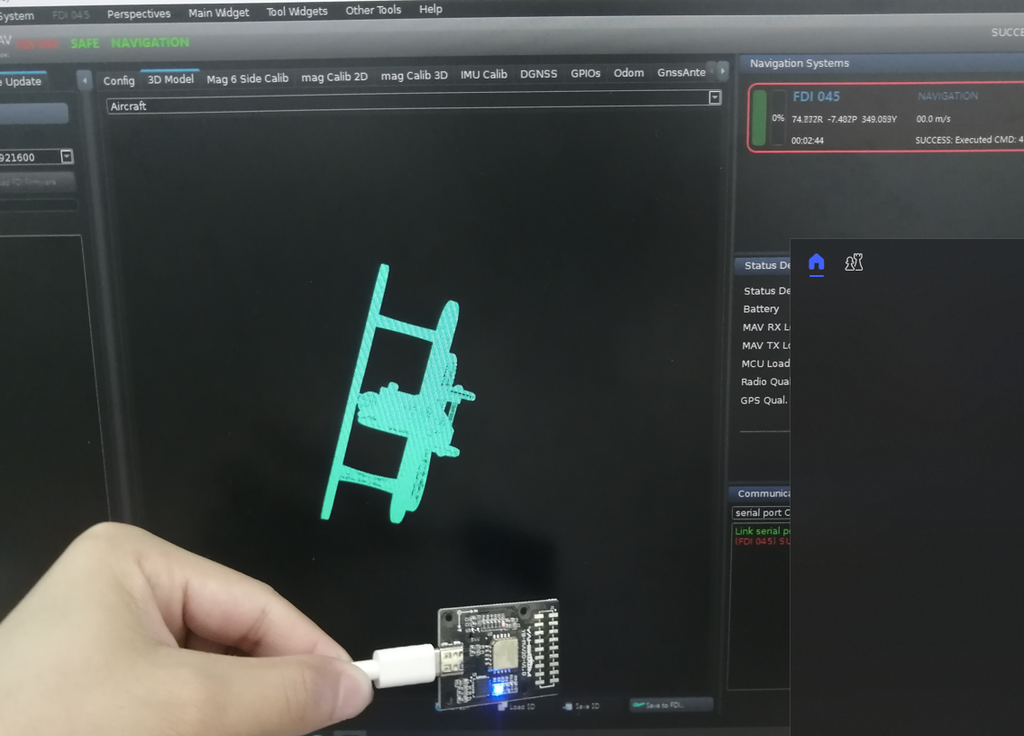Click the Link serial port log message
The width and height of the screenshot is (1024, 736).
[x=762, y=531]
